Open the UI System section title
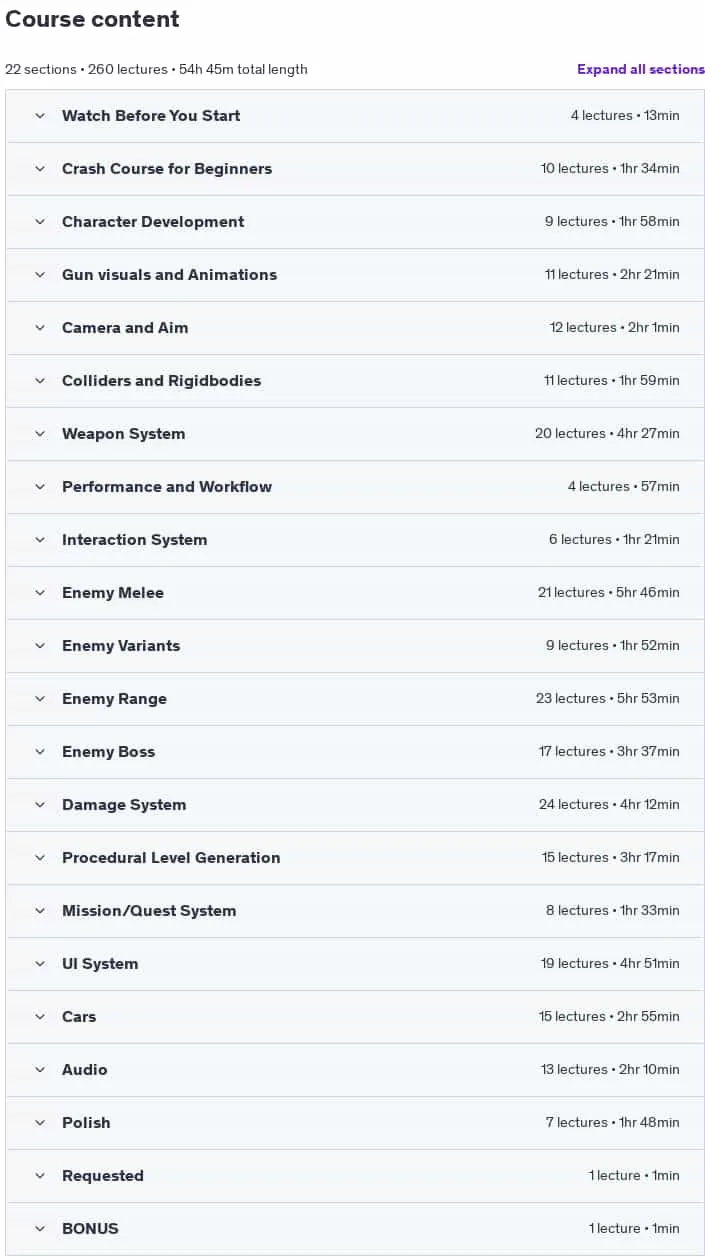705x1256 pixels. (x=100, y=964)
